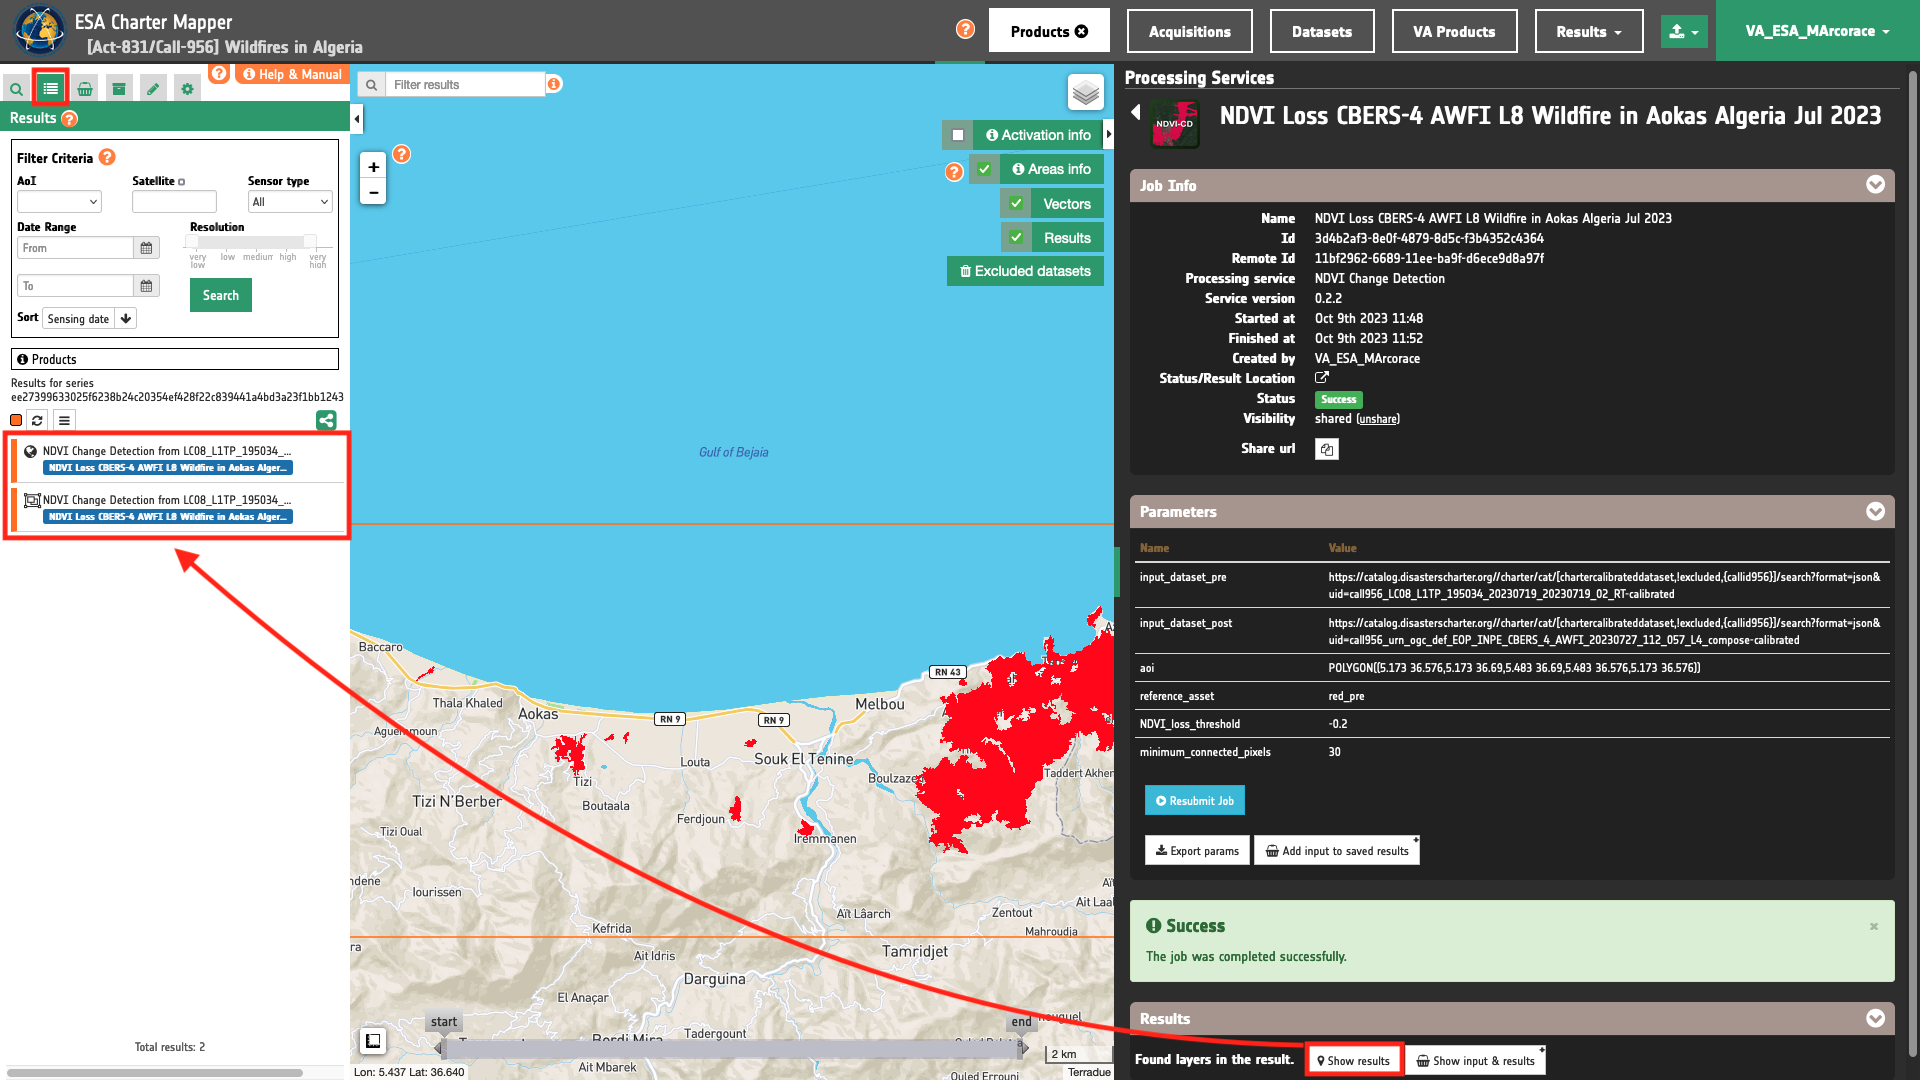Switch to the Products tab
This screenshot has width=1920, height=1080.
tap(1049, 31)
